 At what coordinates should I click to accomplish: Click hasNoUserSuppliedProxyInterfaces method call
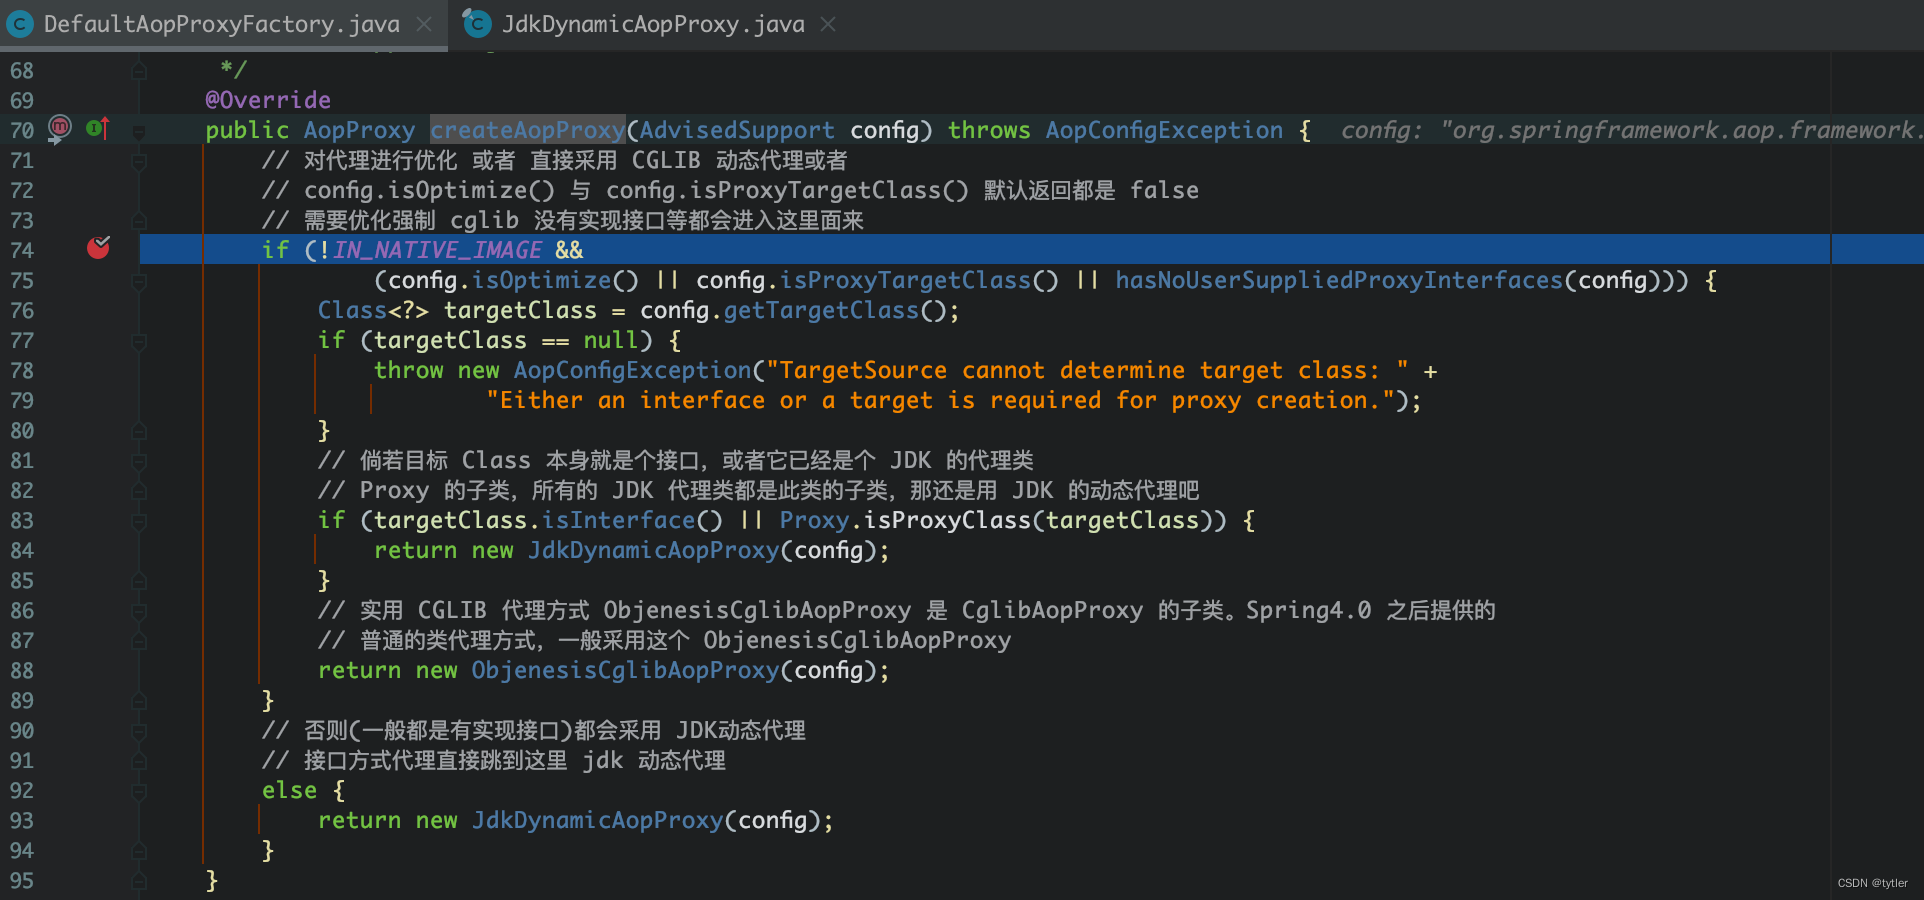[1339, 280]
